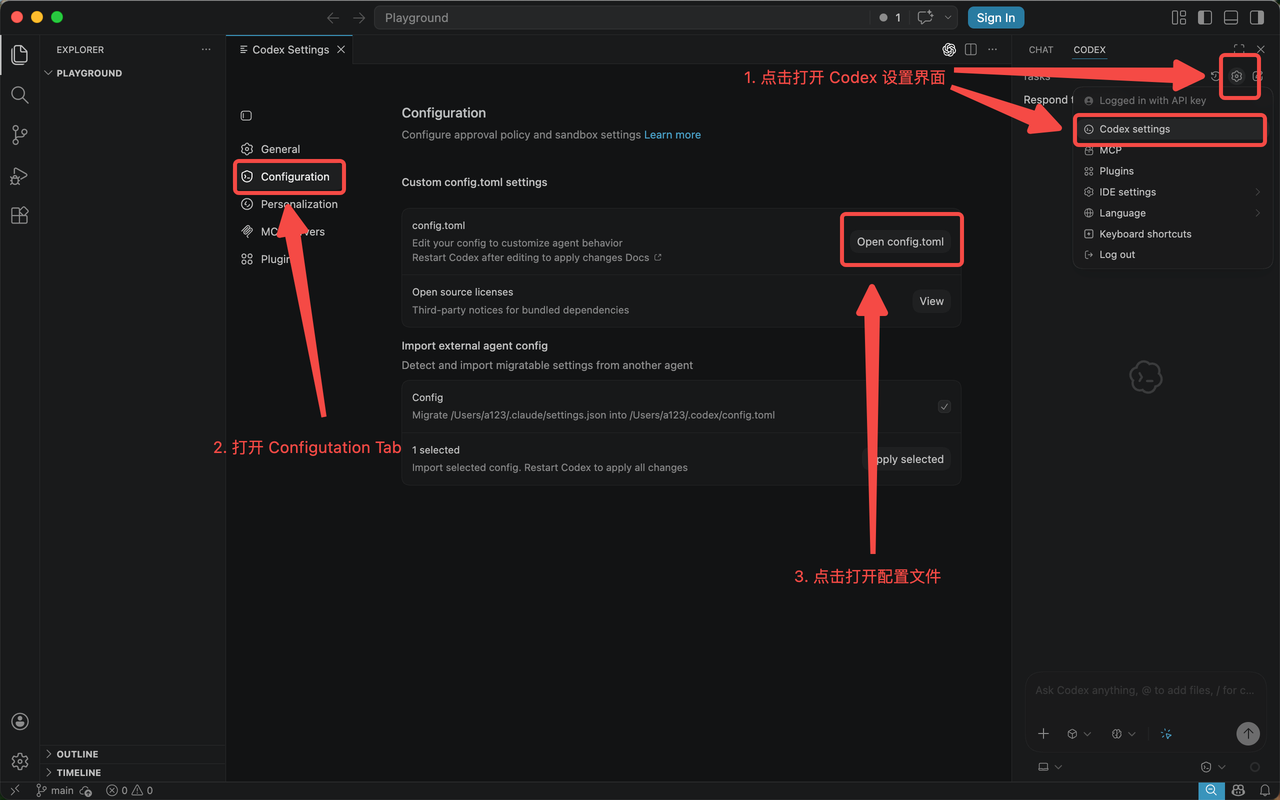Open the Docs link under config.toml
The image size is (1280, 800).
644,258
